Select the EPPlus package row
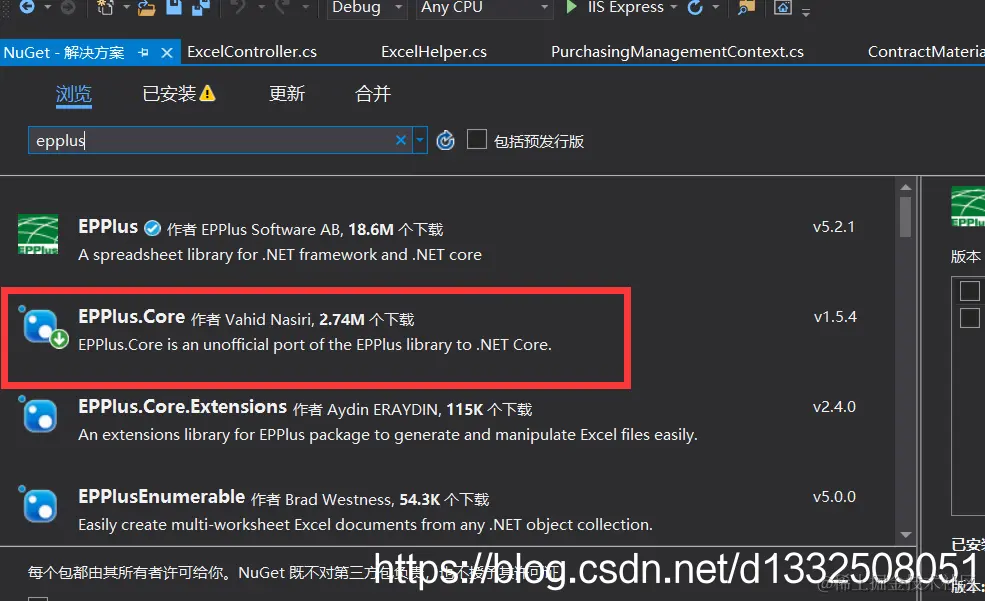Image resolution: width=985 pixels, height=601 pixels. point(447,241)
